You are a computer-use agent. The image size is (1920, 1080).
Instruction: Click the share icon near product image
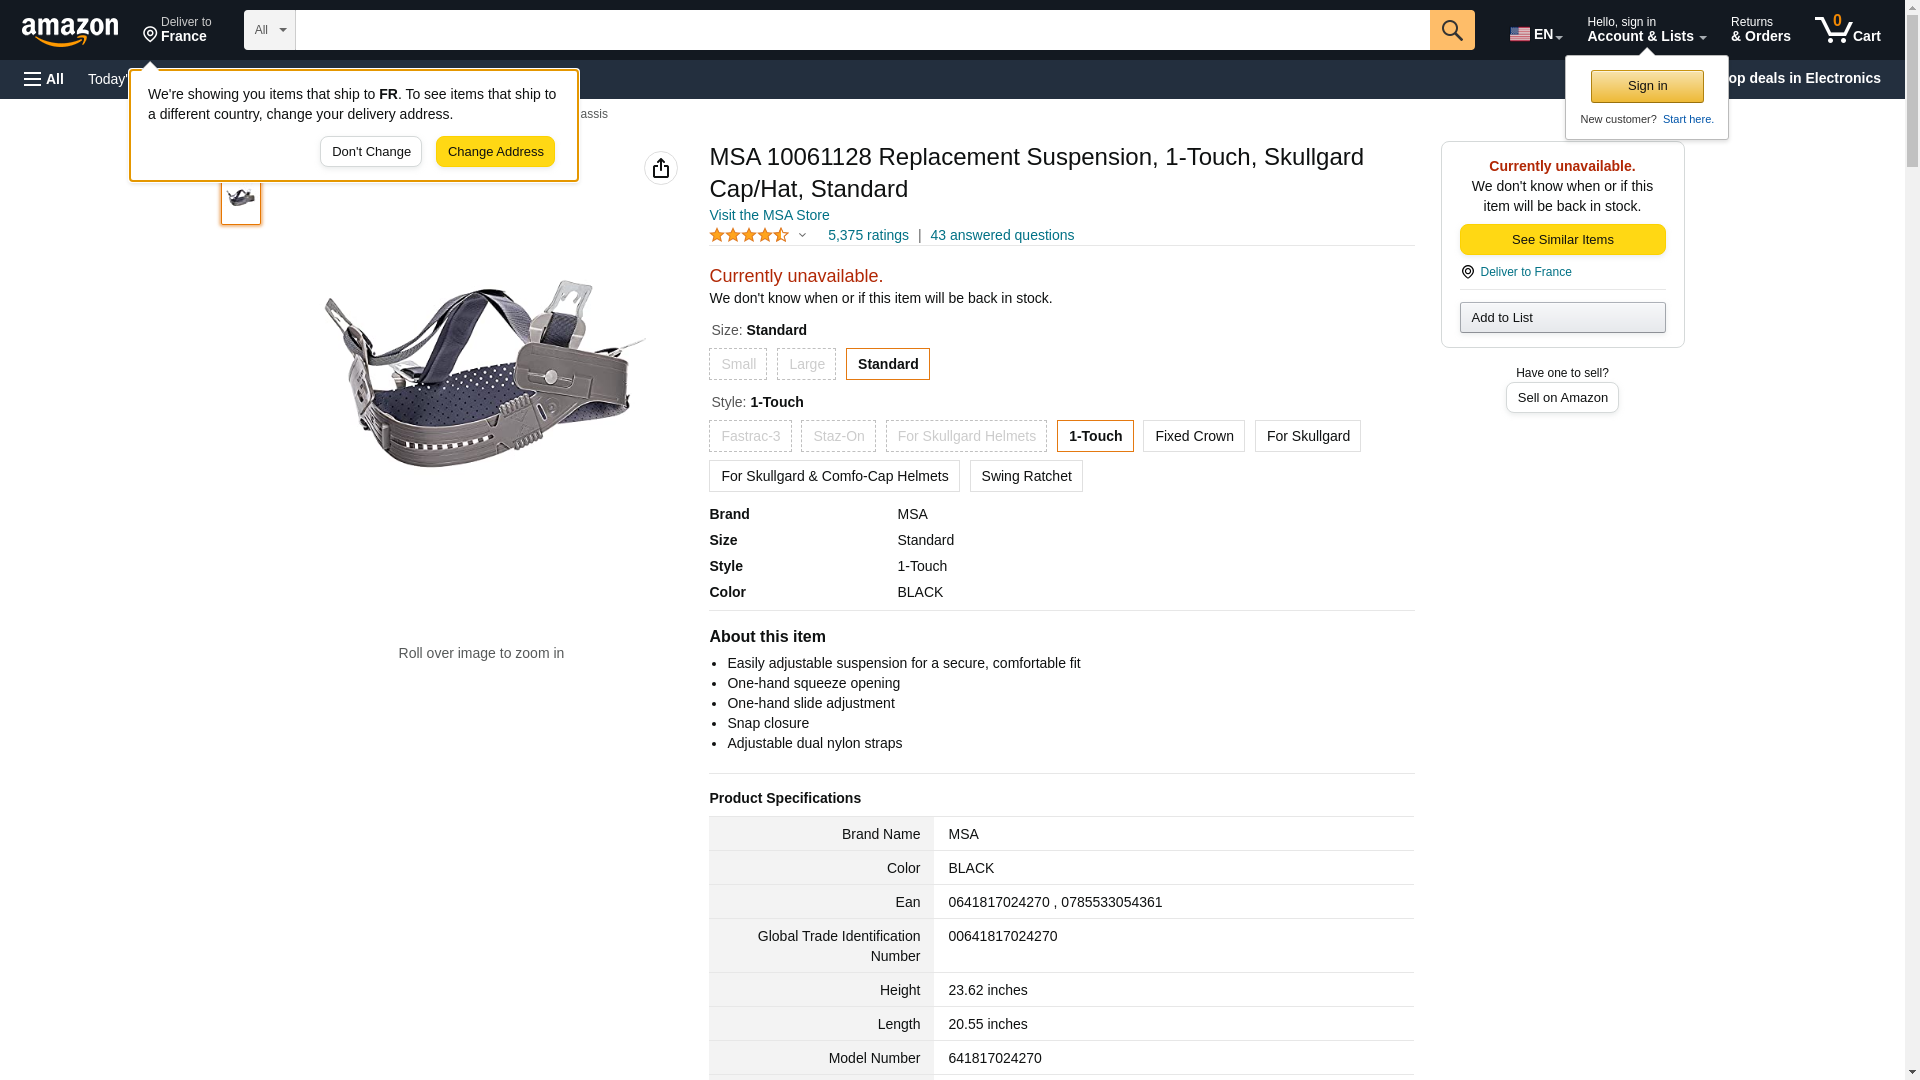coord(660,168)
